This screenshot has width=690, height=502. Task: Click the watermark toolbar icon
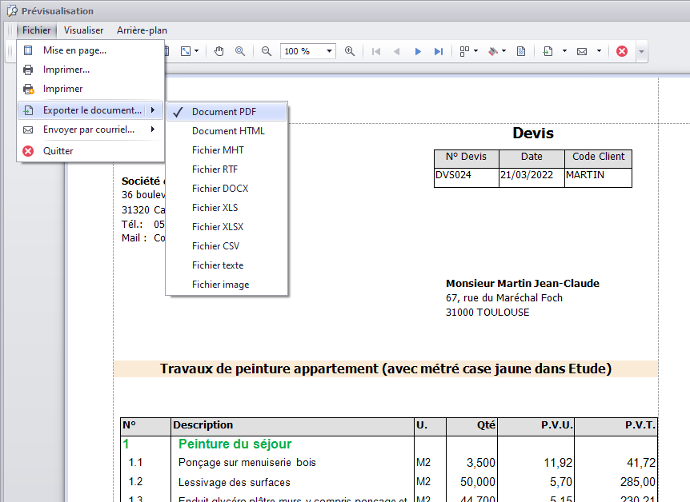coord(521,51)
